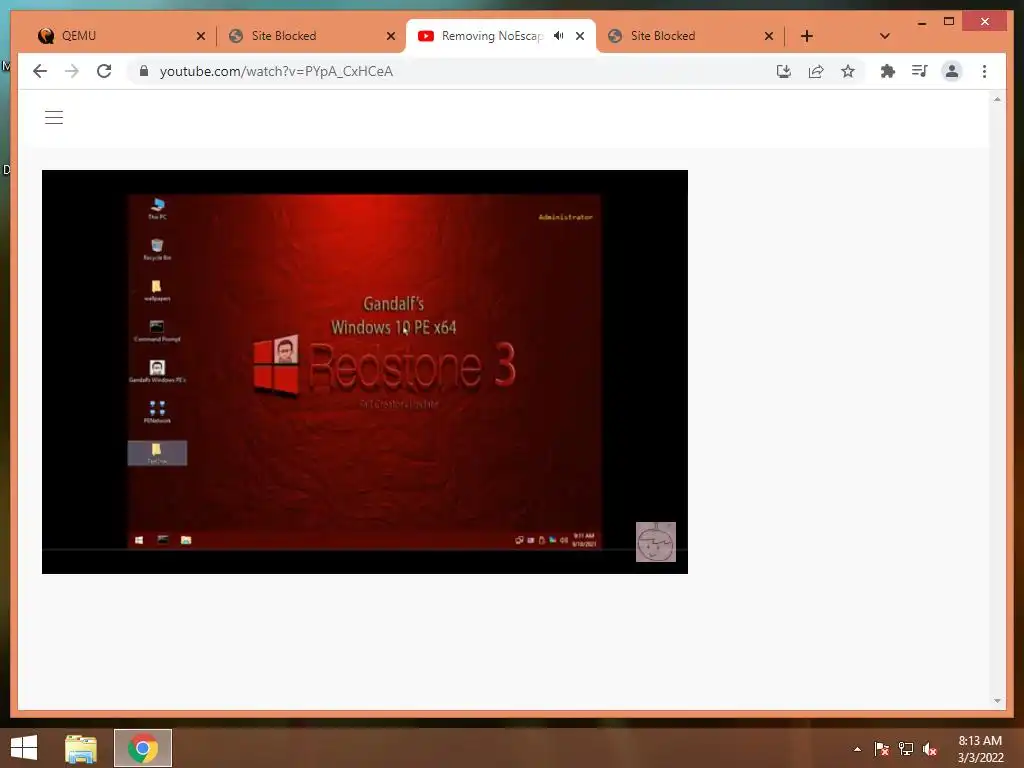Open the taskbar clock and date
Screen dimensions: 1024x768
980,749
